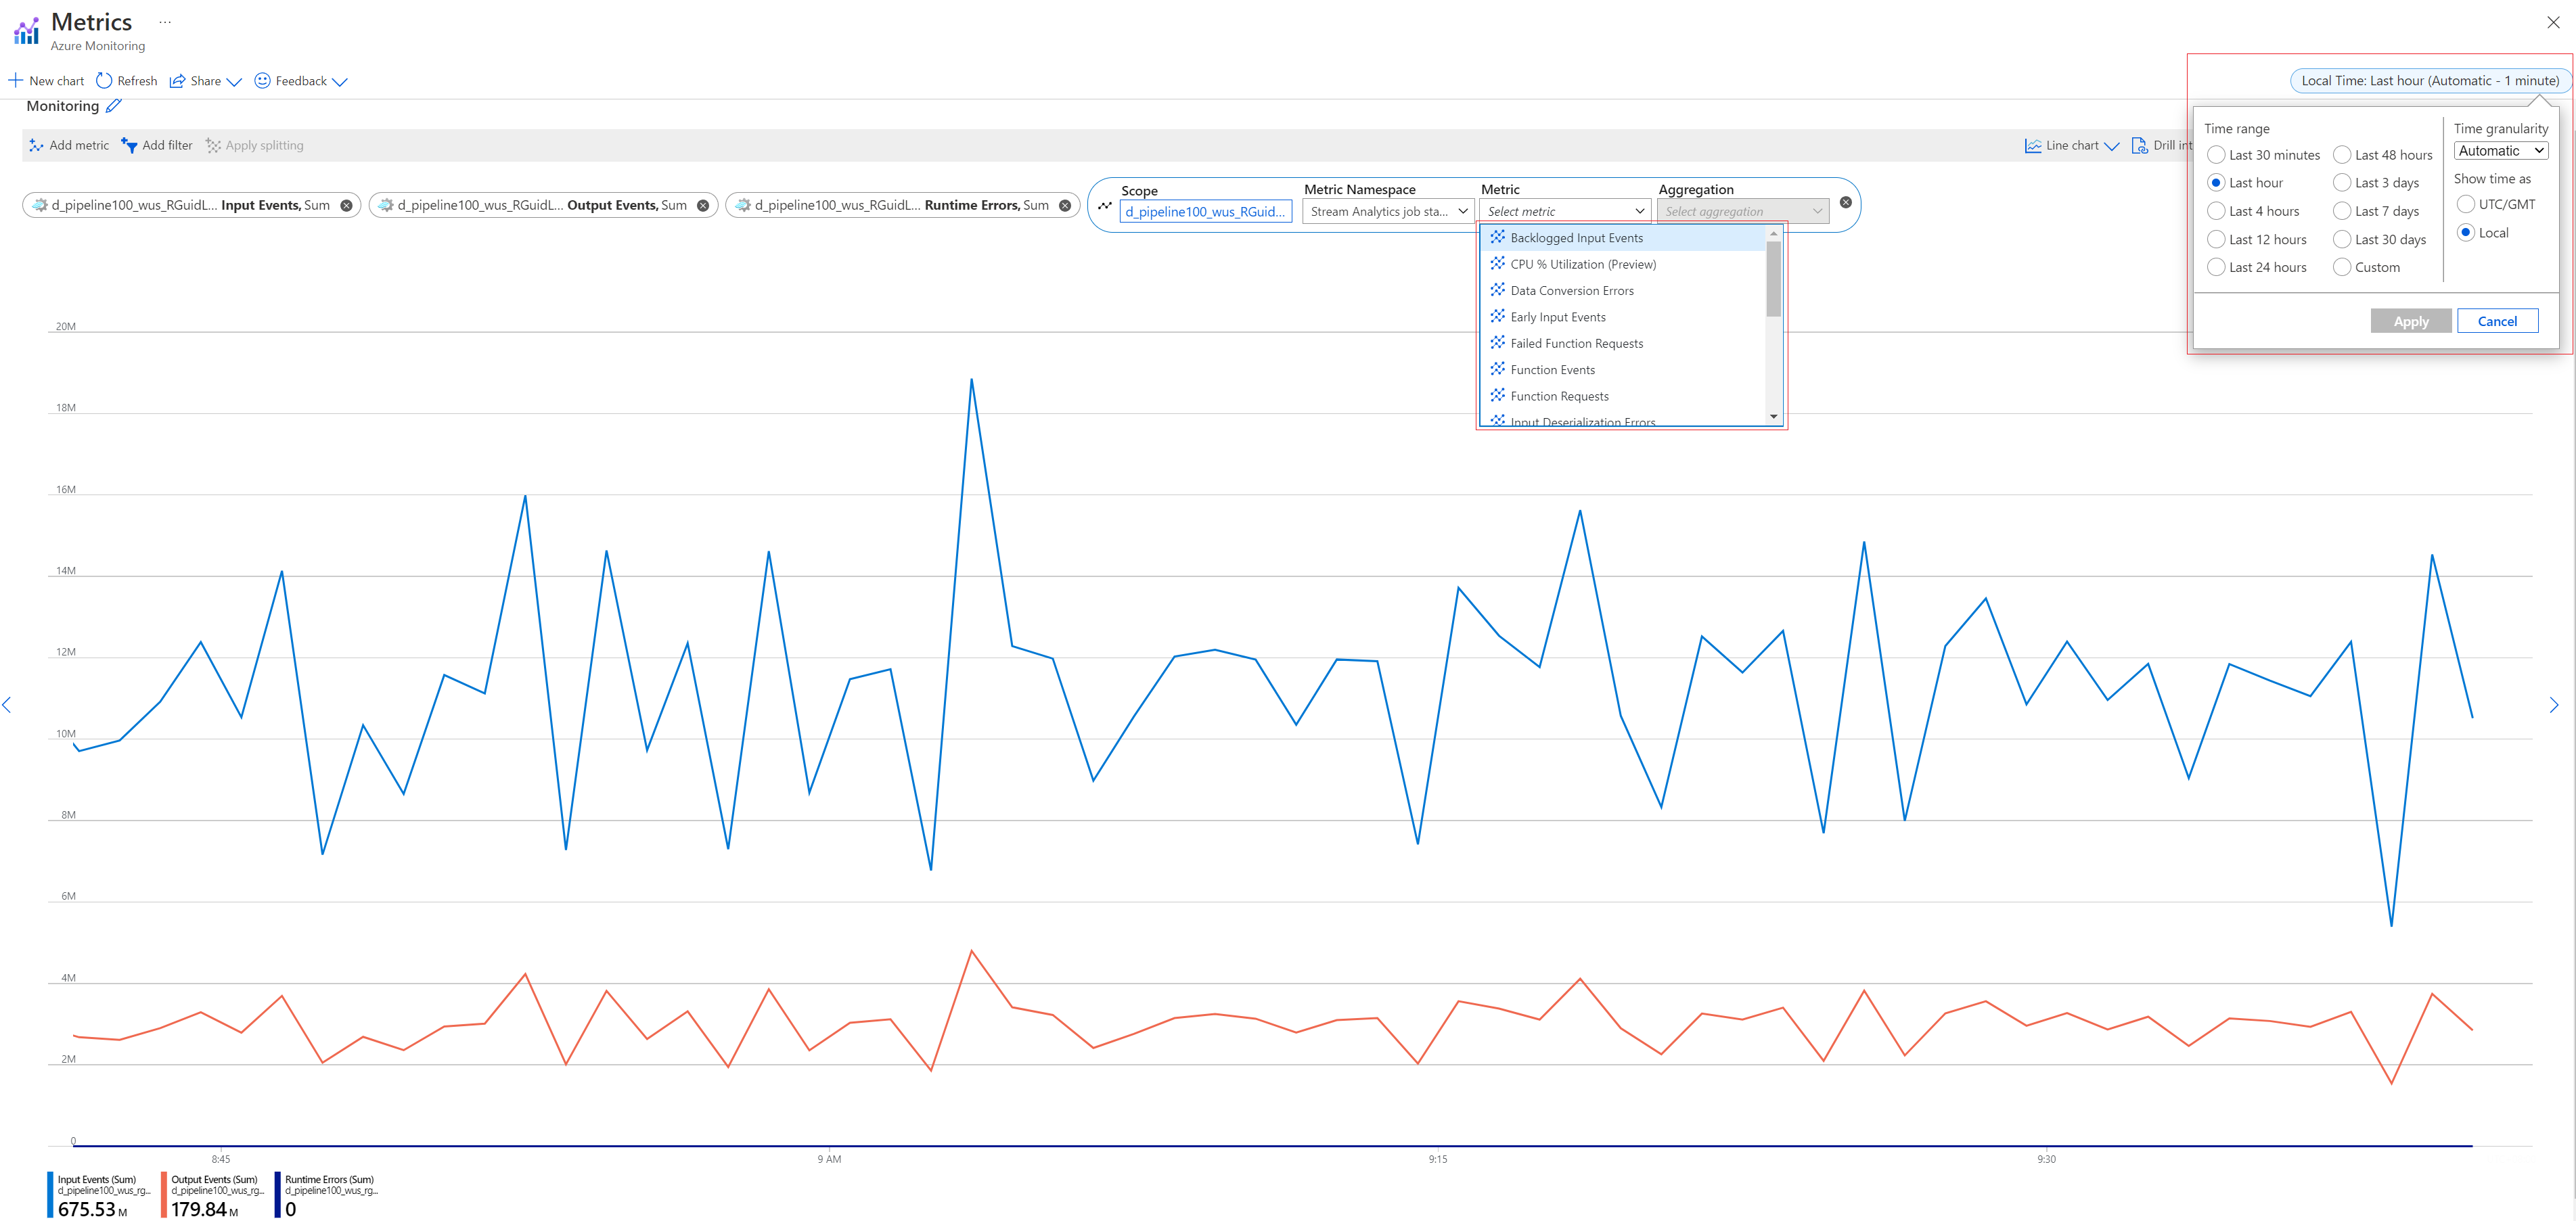Click the Drill into logs icon

pyautogui.click(x=2139, y=145)
